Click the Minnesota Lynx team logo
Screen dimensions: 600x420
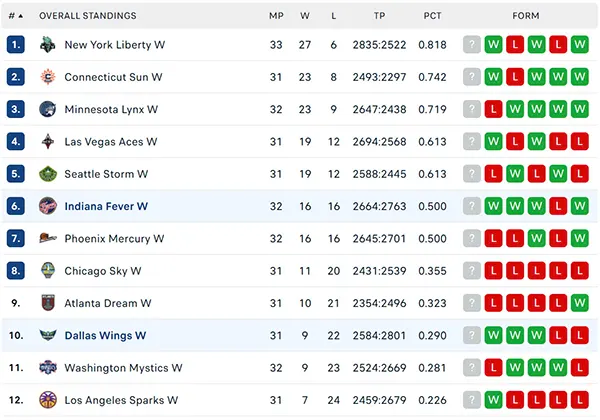point(48,109)
